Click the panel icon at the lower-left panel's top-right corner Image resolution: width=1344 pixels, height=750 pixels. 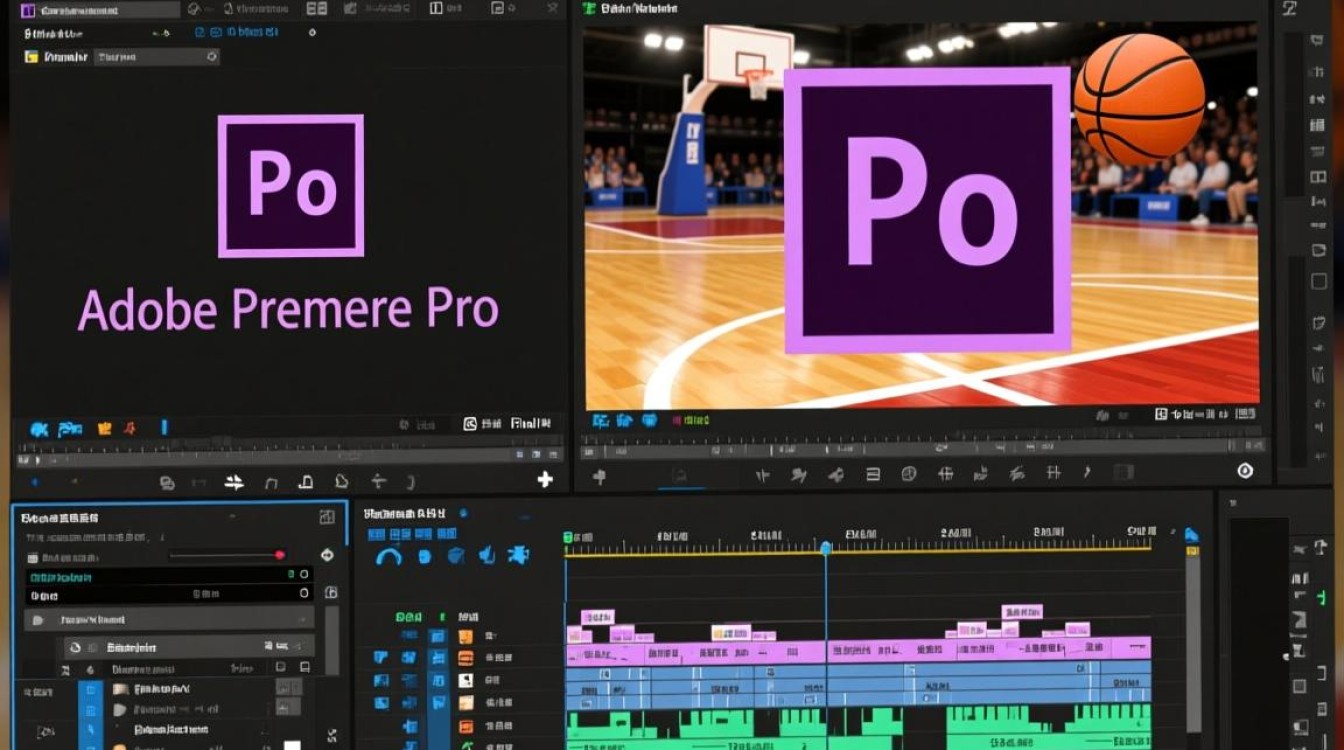[x=327, y=517]
